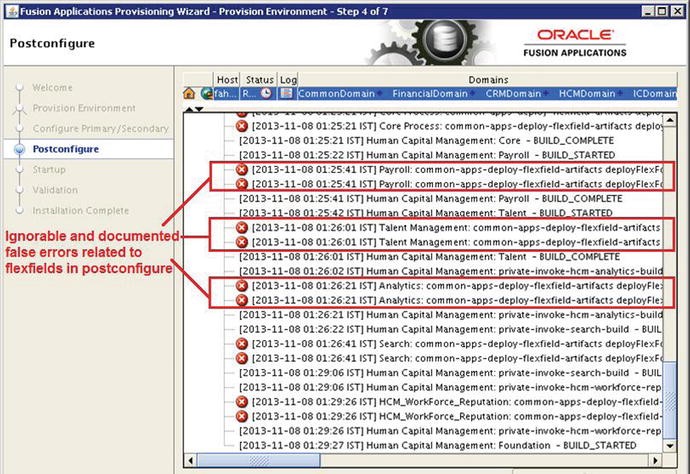Click first Analytics 01:26:21 error icon

[x=242, y=286]
